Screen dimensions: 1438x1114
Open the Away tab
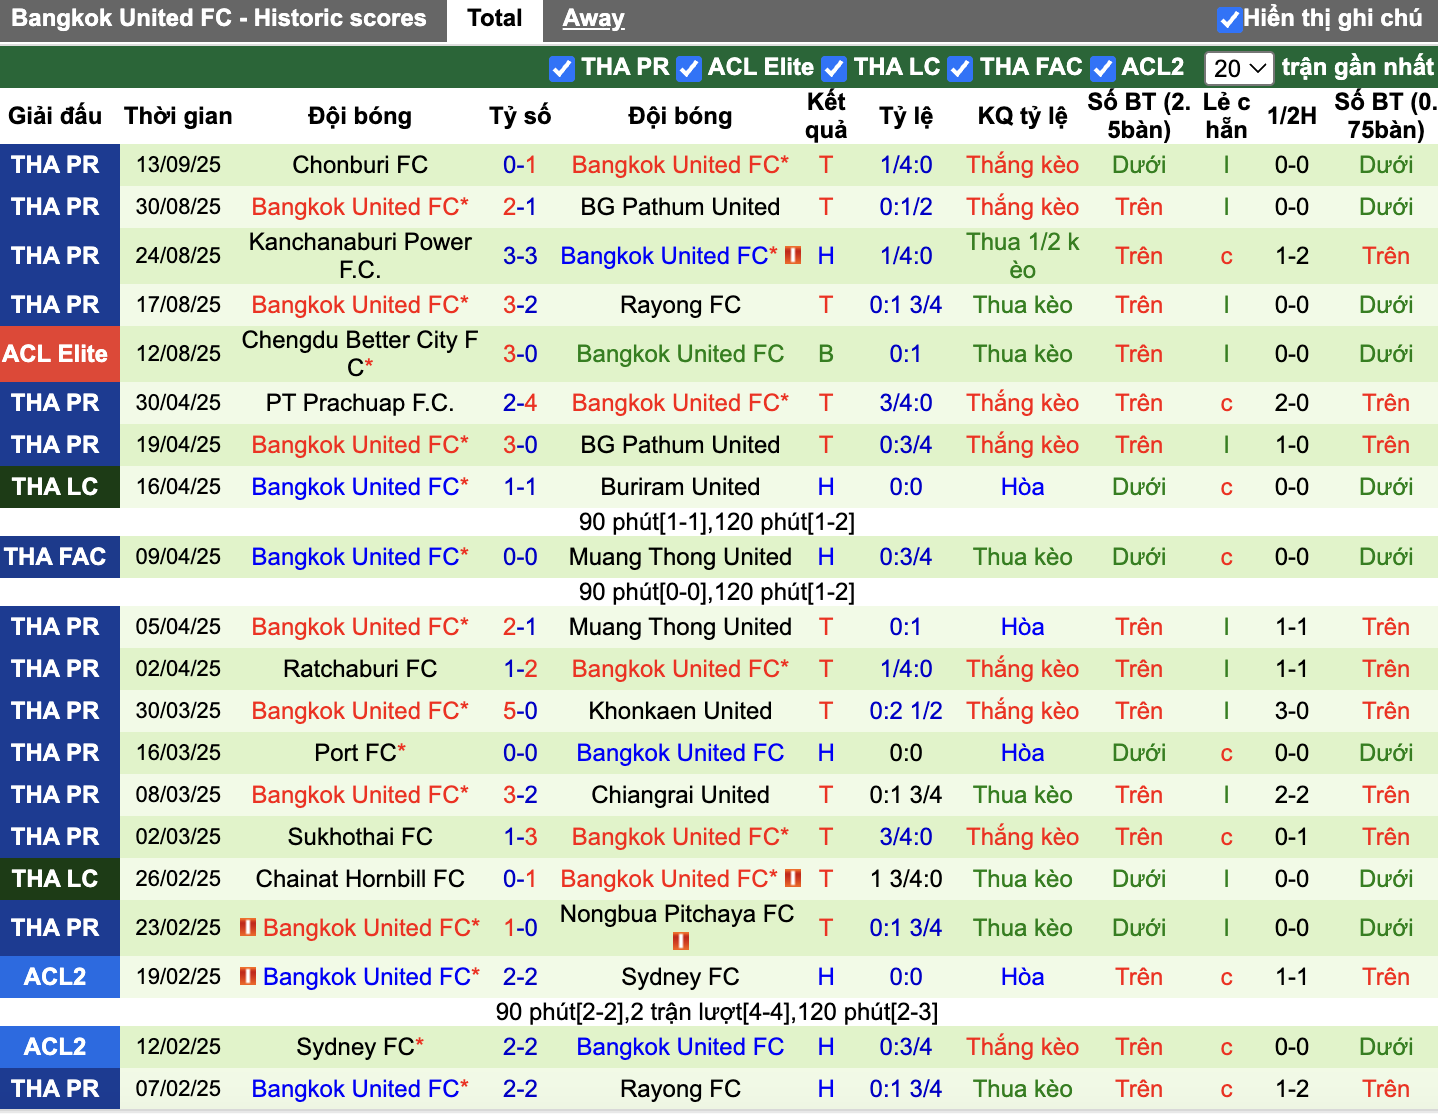(x=593, y=18)
